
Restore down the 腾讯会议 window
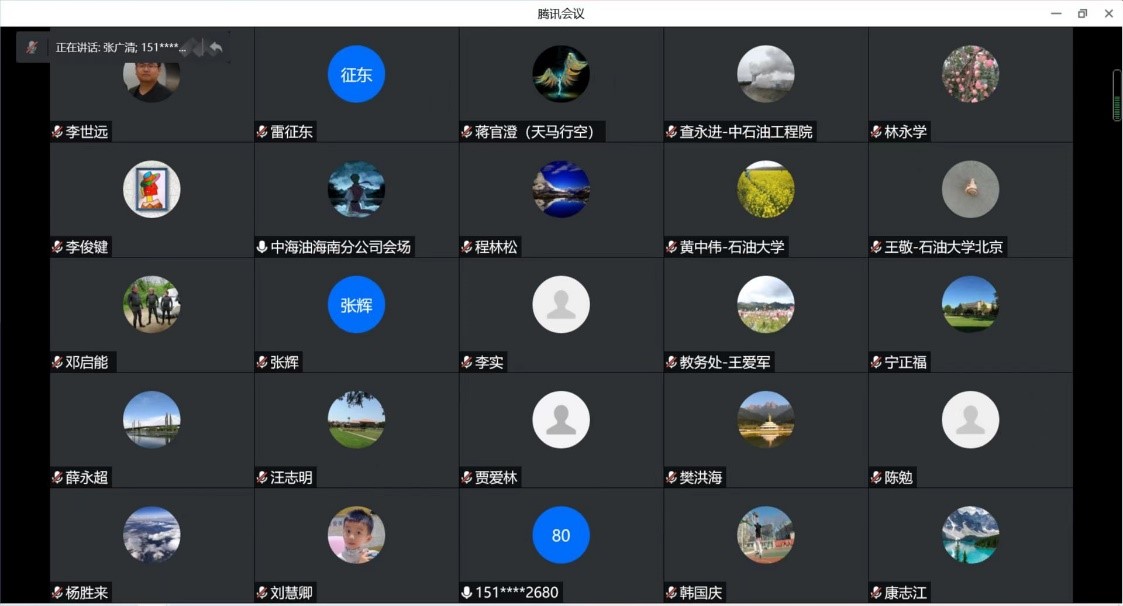1082,13
